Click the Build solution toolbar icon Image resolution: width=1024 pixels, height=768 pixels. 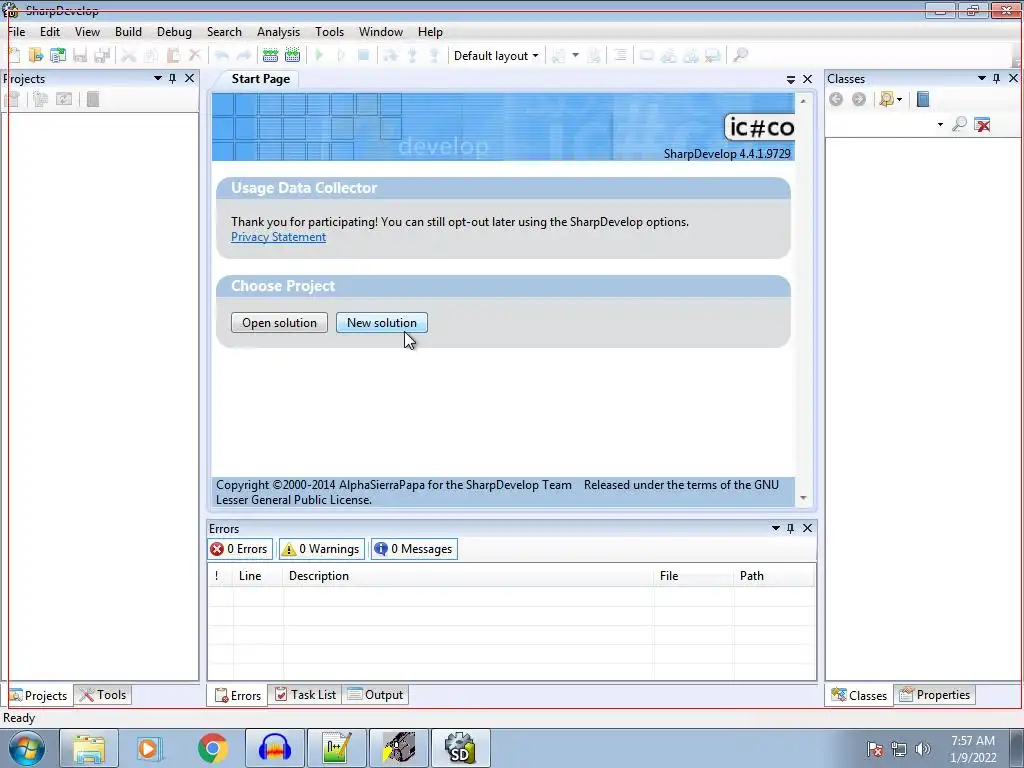tap(270, 56)
